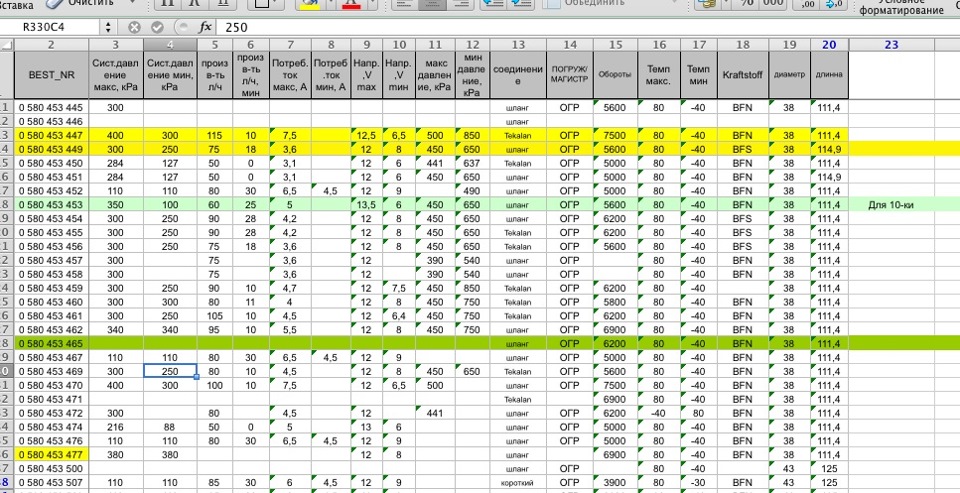The image size is (960, 493).
Task: Click the decrease indent icon
Action: click(x=493, y=4)
